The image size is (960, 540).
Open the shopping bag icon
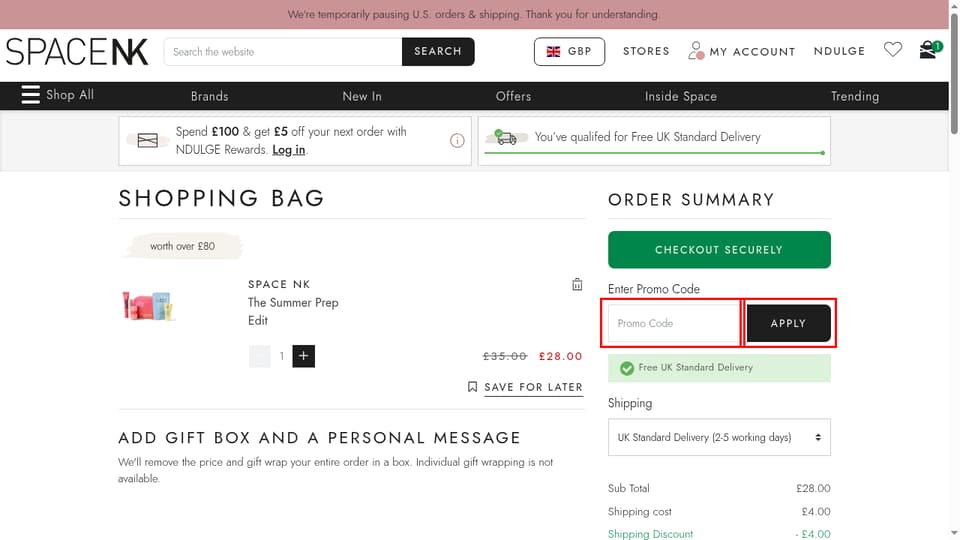pyautogui.click(x=929, y=50)
